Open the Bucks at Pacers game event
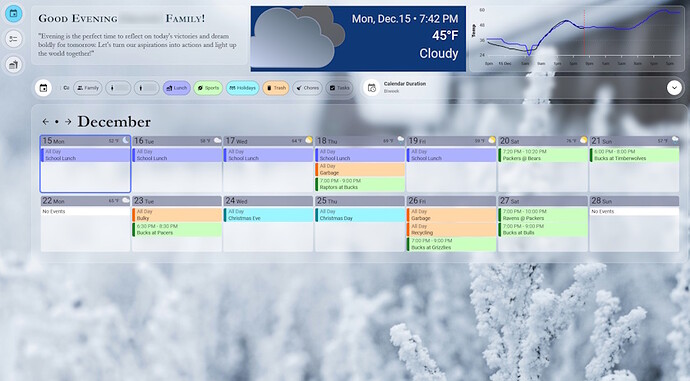This screenshot has height=381, width=690. coord(177,229)
